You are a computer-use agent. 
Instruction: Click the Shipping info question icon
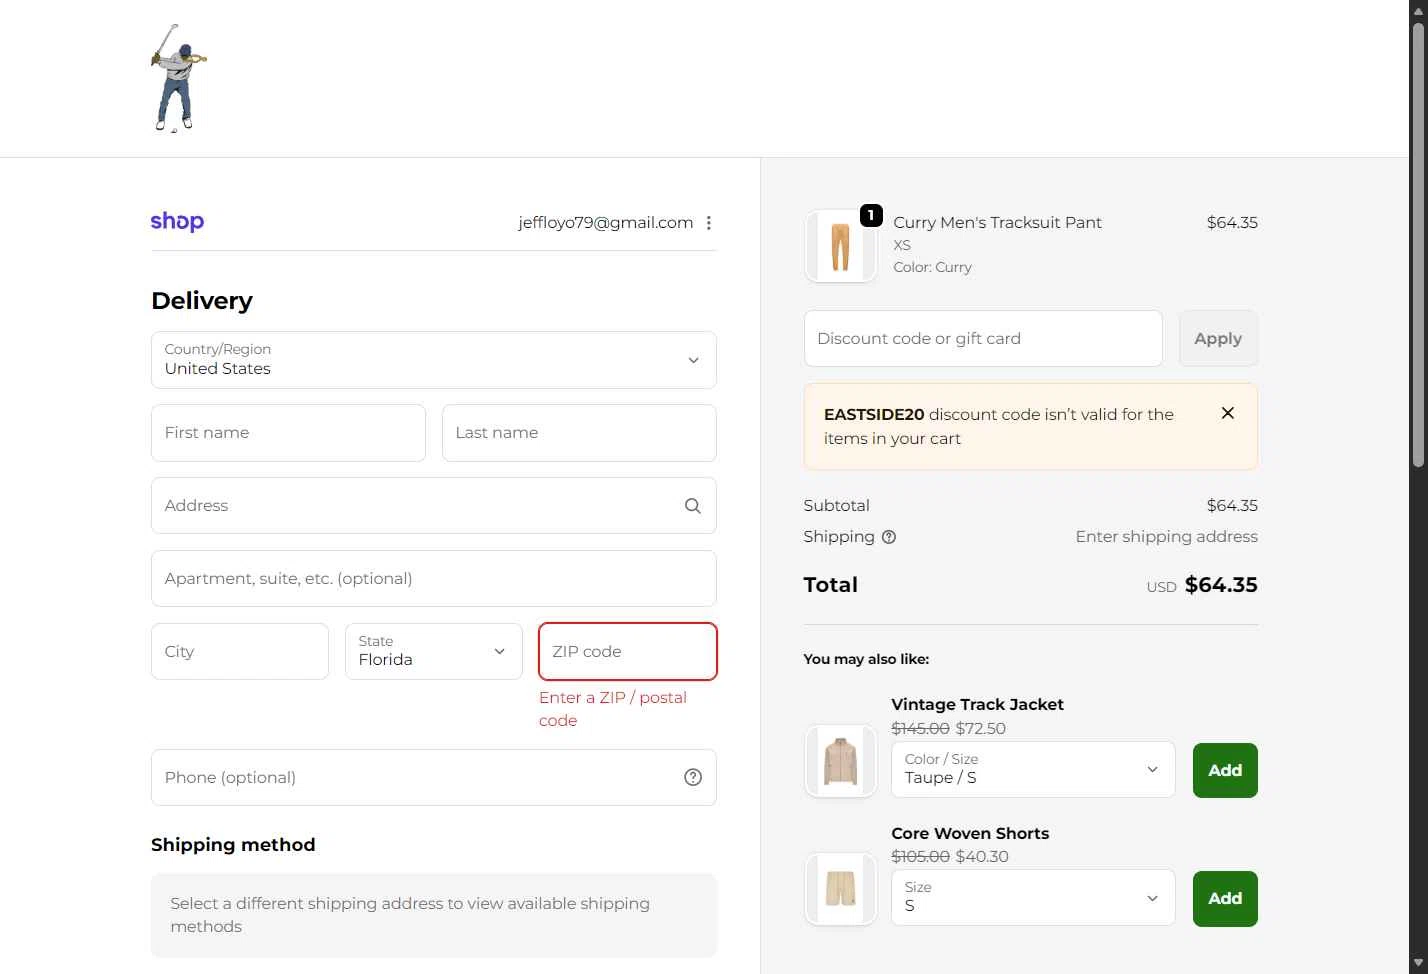click(x=889, y=537)
